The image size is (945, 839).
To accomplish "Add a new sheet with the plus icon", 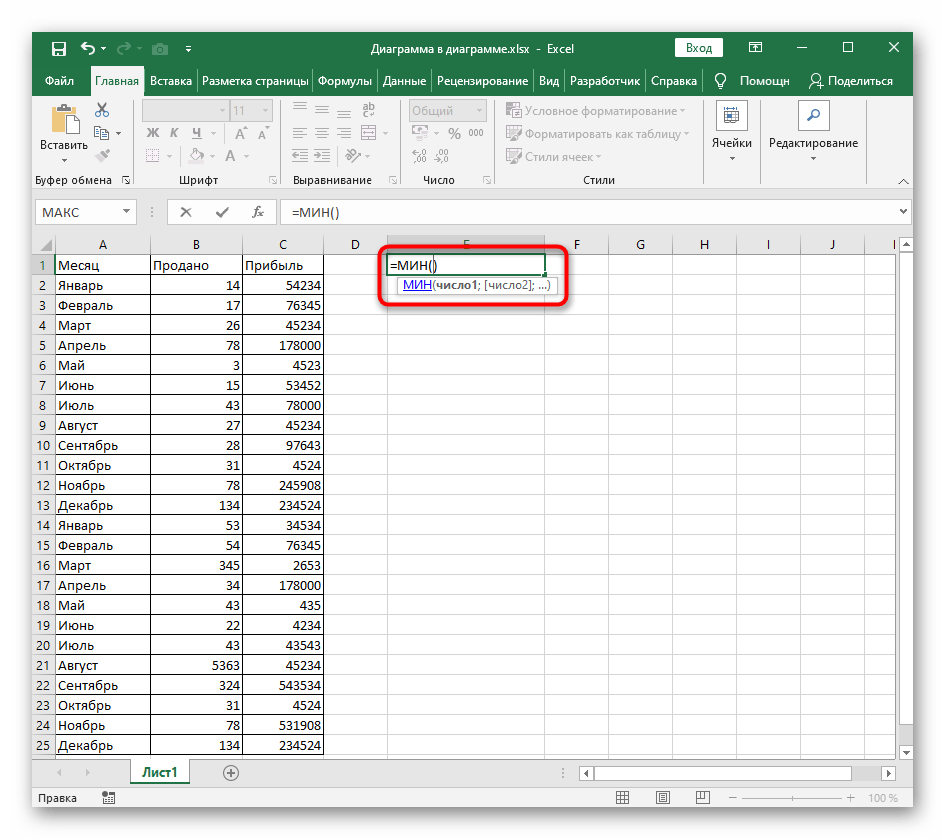I will (x=231, y=773).
